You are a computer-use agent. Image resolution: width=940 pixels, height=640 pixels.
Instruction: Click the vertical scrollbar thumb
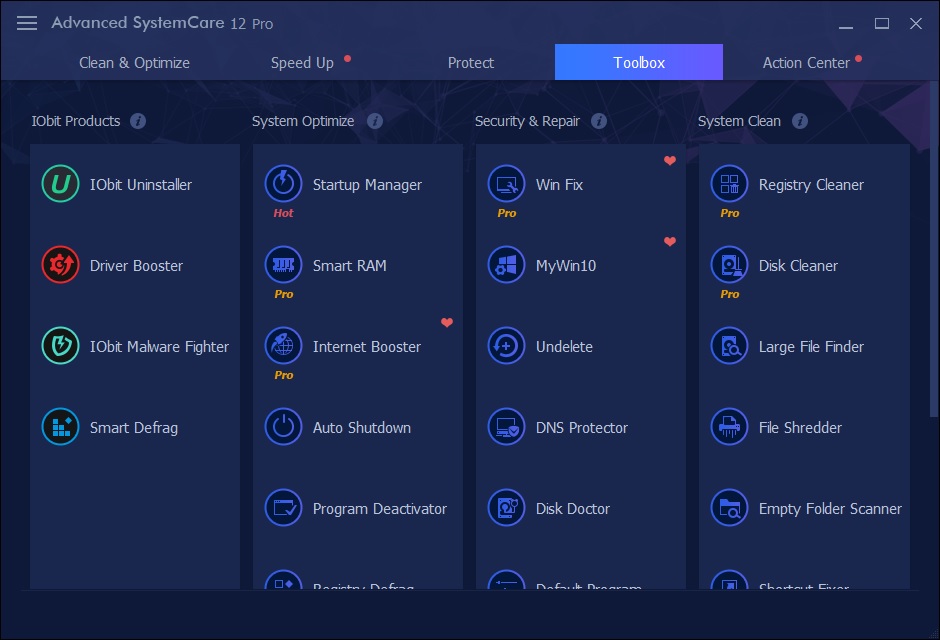tap(934, 249)
